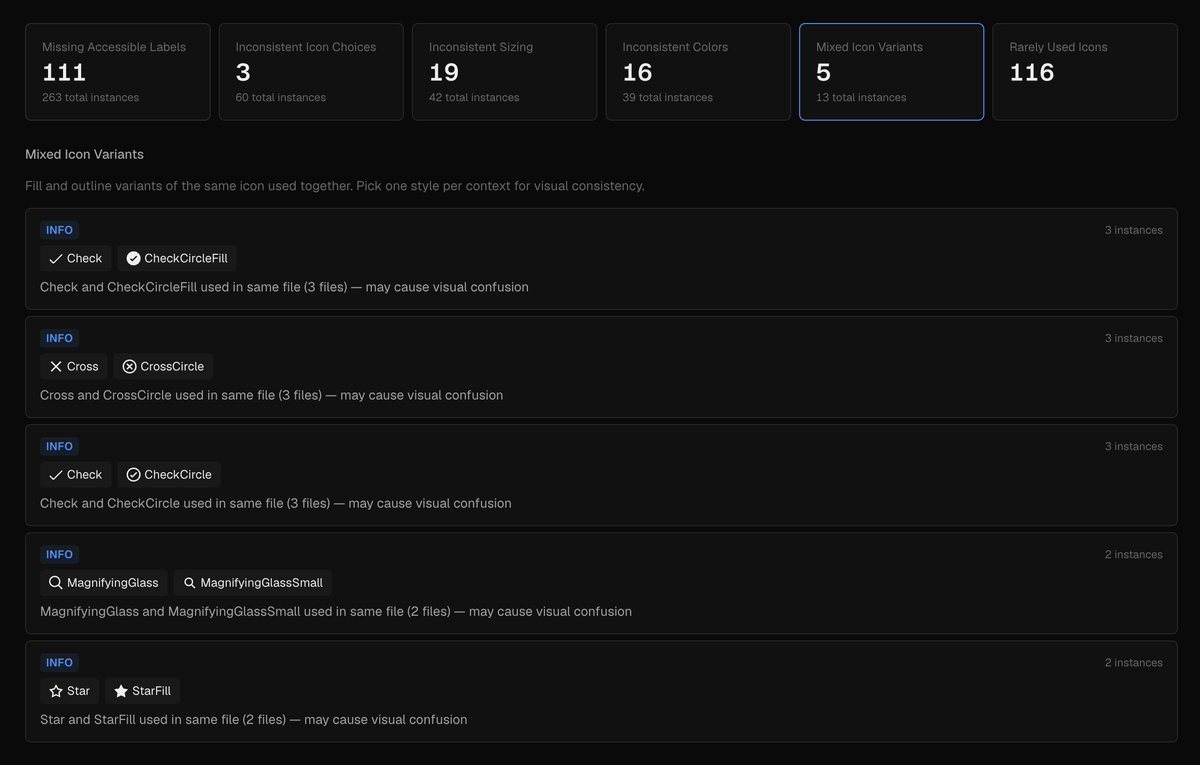
Task: Click the crossed circle icon in CrossCircle chip
Action: click(129, 366)
